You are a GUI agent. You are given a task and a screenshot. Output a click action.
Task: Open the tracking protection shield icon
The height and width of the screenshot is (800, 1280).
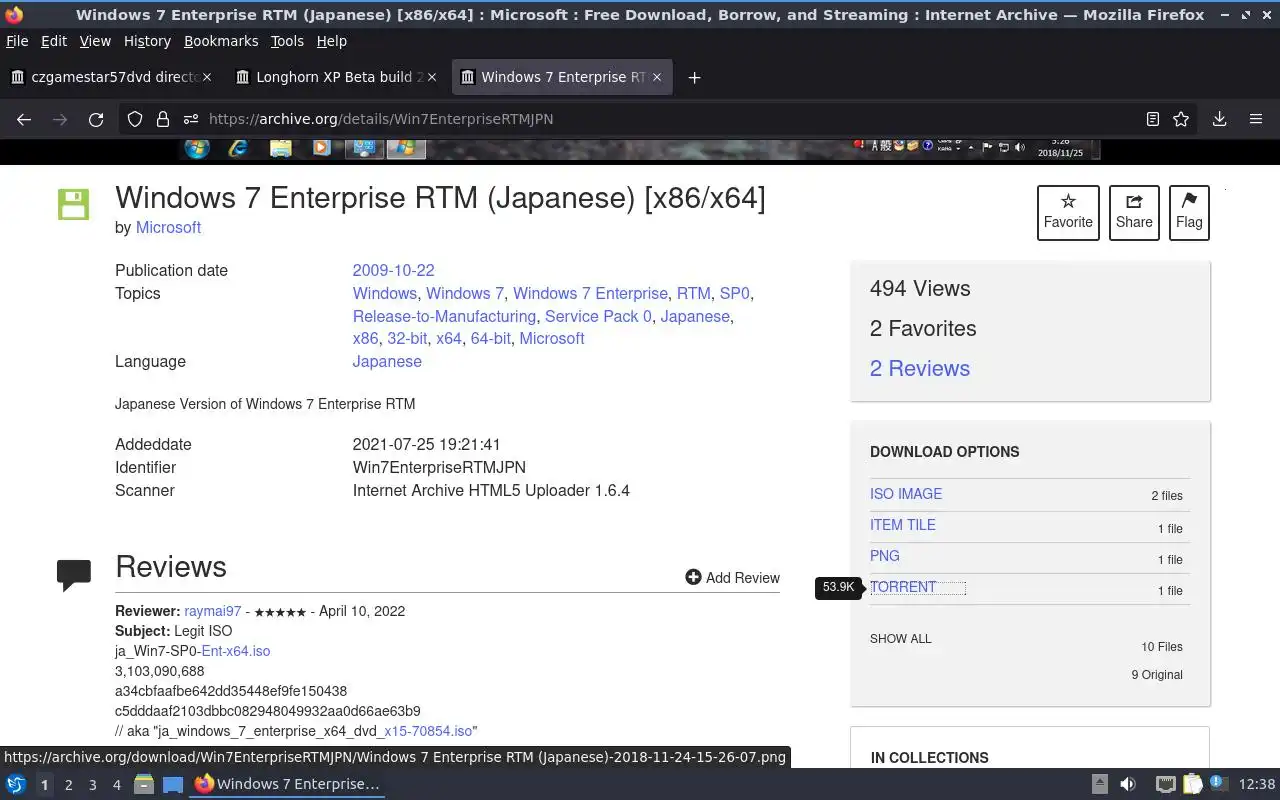pyautogui.click(x=135, y=119)
